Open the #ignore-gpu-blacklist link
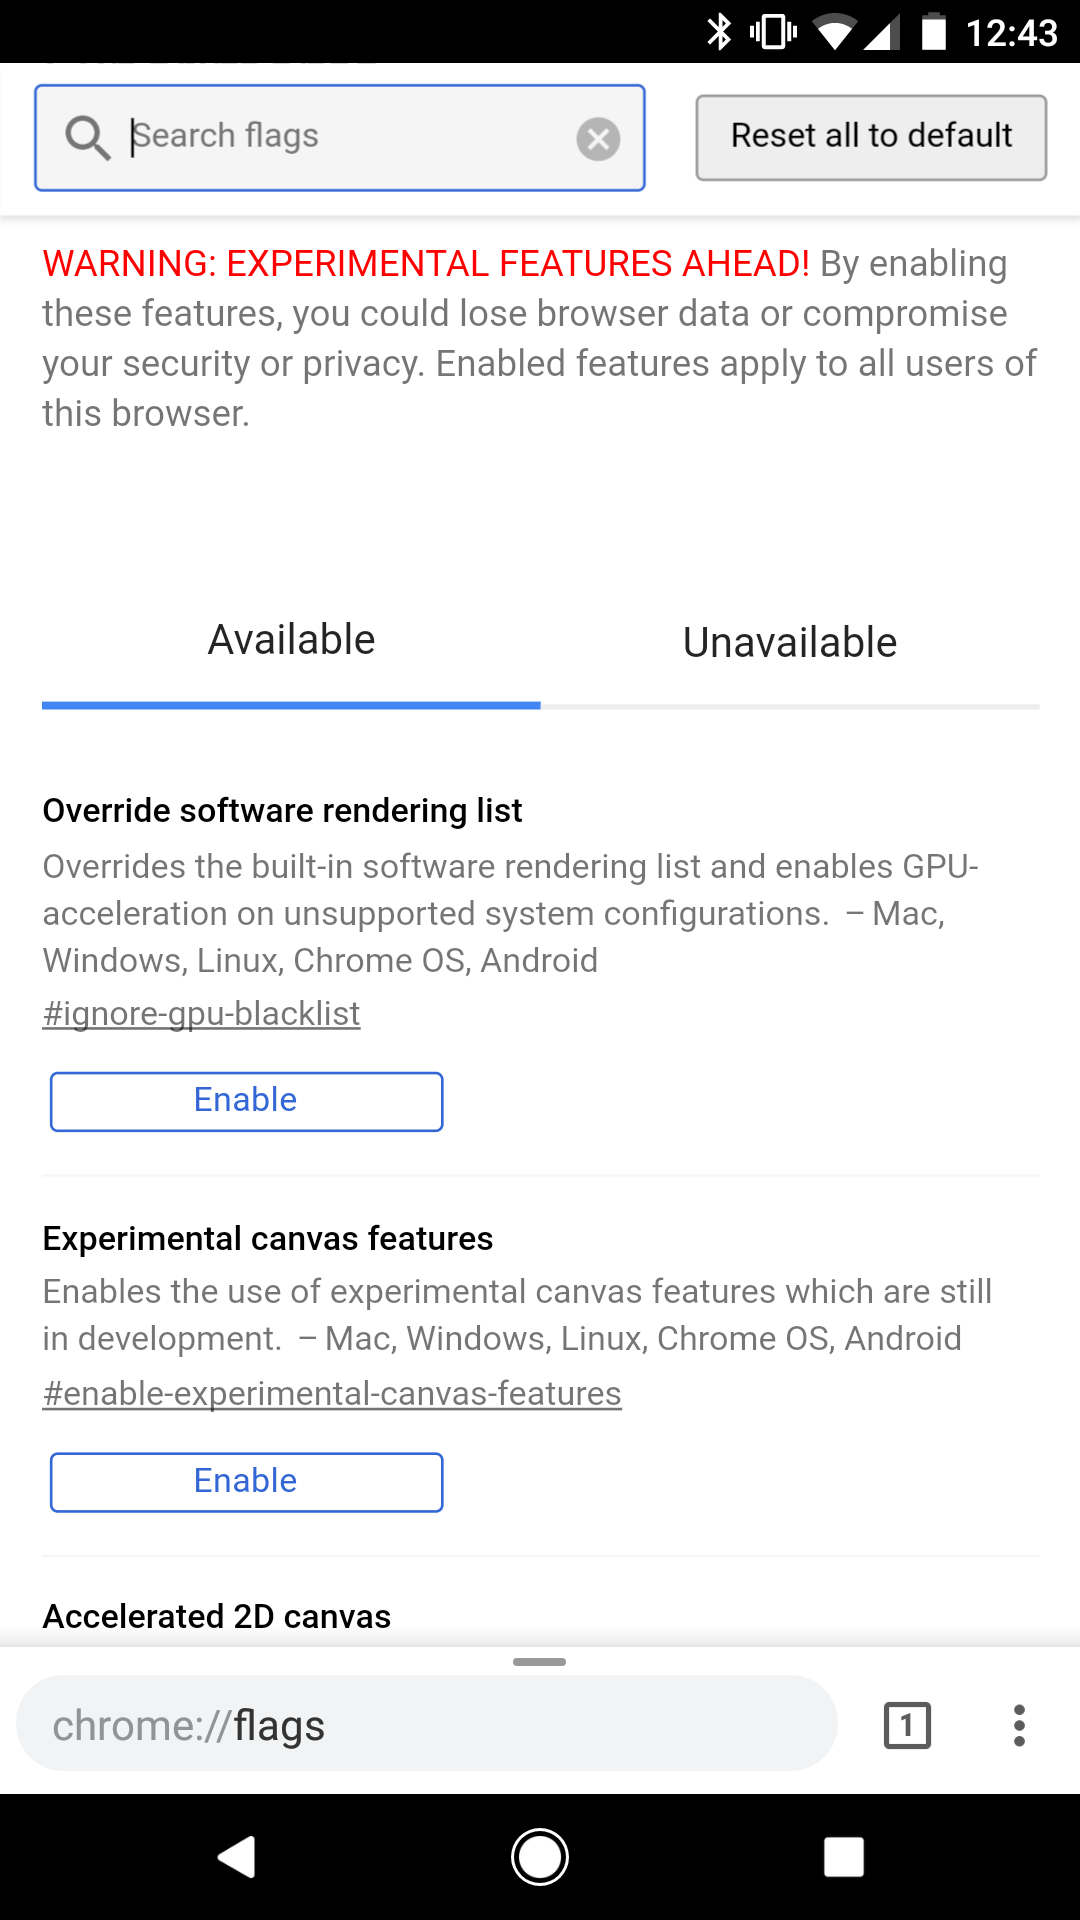Viewport: 1080px width, 1920px height. (201, 1014)
